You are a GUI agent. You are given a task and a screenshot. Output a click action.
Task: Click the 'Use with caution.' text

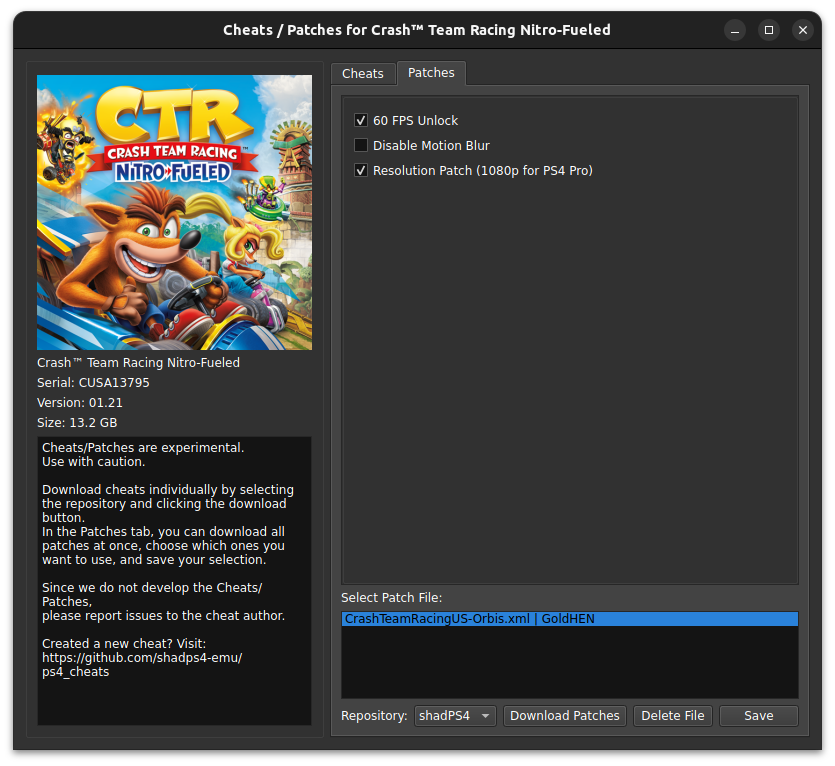94,462
